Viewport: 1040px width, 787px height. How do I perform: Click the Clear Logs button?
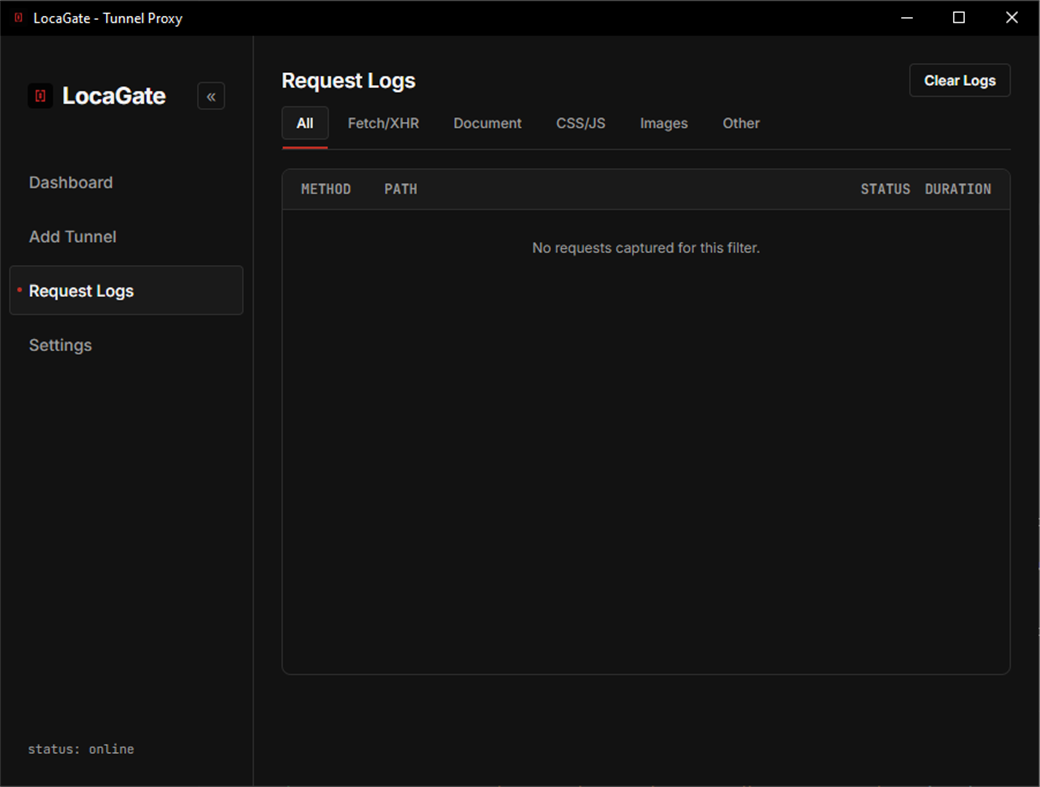point(960,80)
